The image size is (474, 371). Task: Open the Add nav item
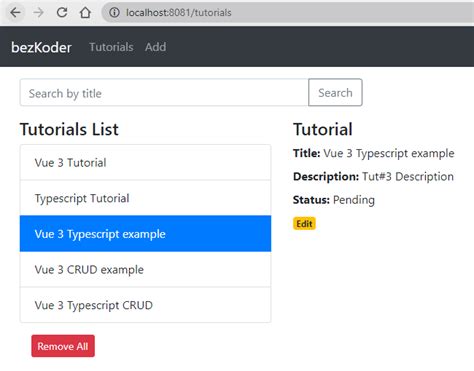coord(155,47)
